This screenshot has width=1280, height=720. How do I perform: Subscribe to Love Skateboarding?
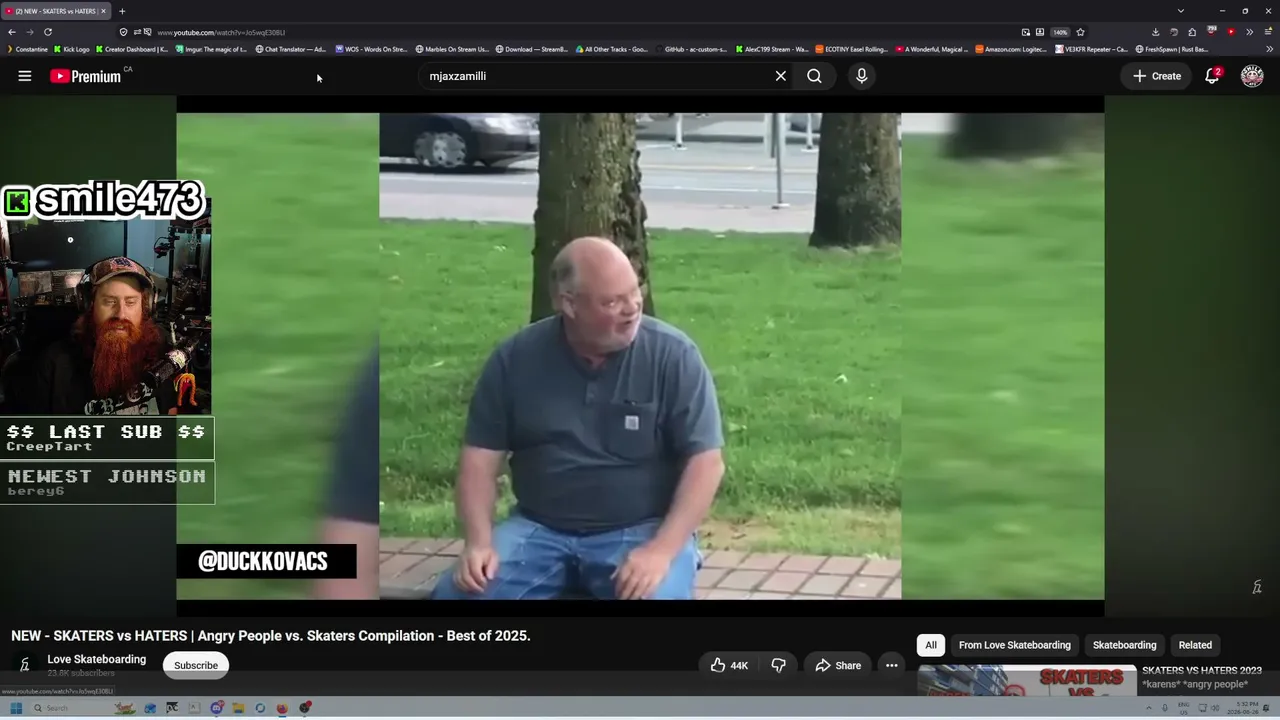point(196,666)
